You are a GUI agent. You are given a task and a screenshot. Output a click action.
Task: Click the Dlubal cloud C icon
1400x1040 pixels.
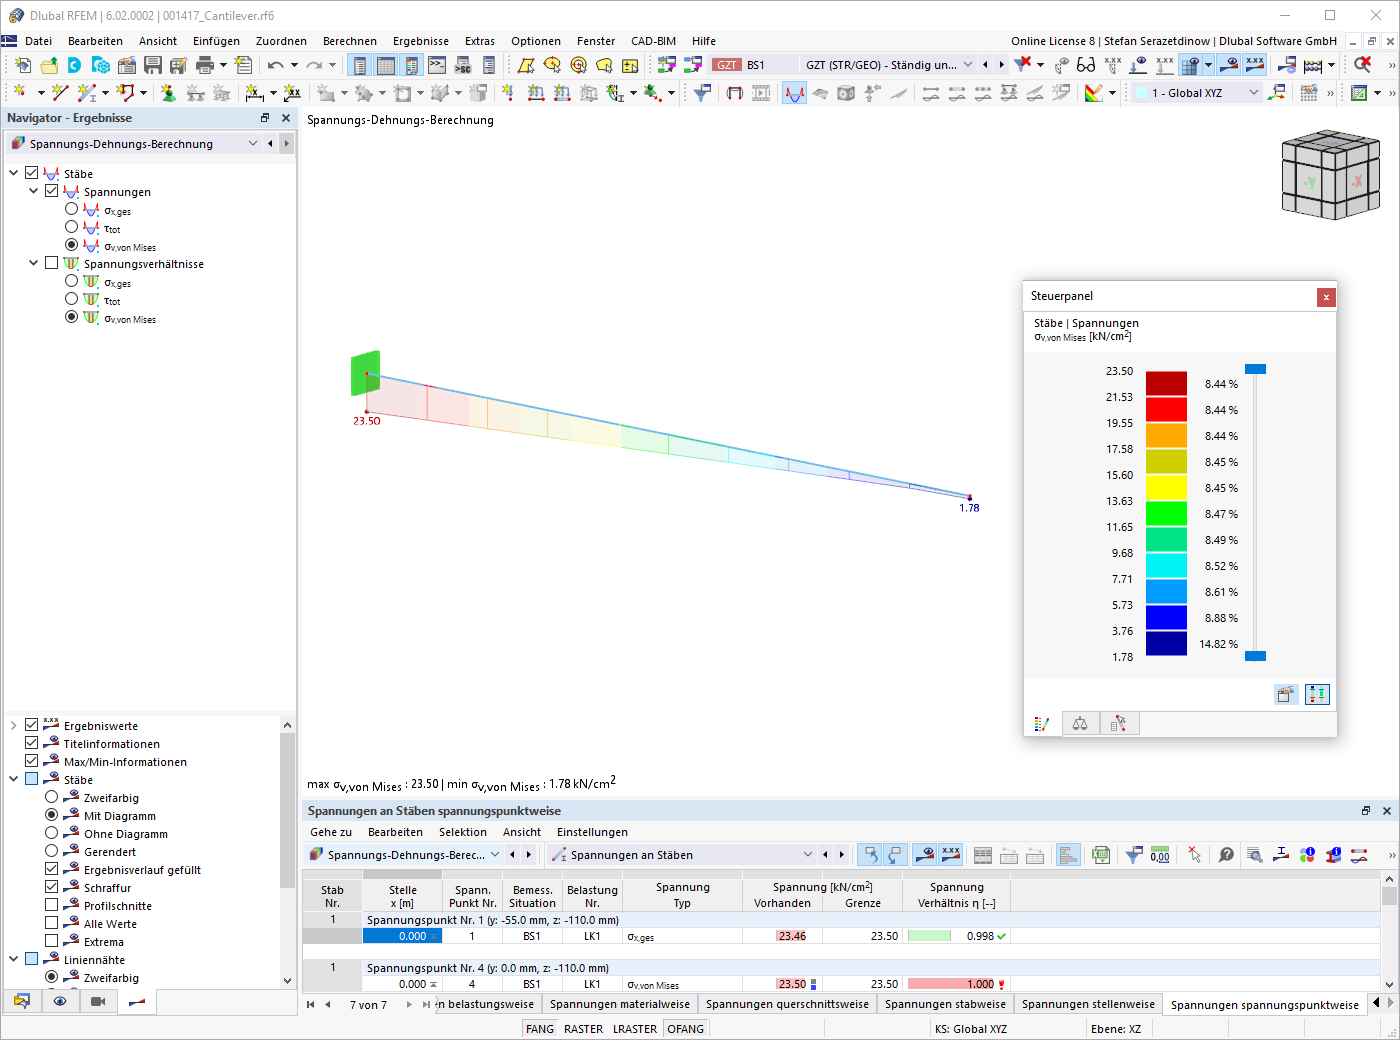[75, 65]
